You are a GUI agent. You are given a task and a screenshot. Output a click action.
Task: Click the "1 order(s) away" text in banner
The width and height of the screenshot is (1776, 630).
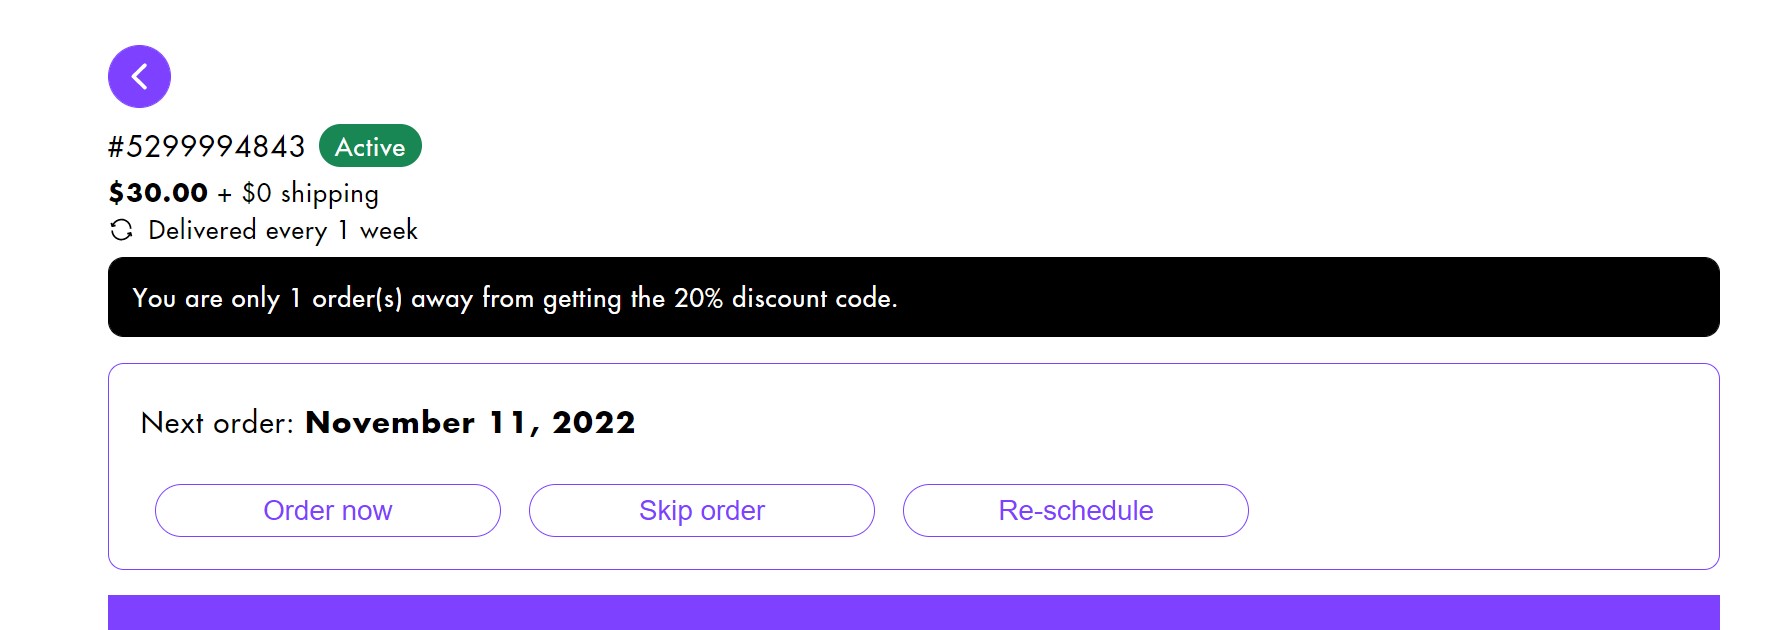point(381,298)
